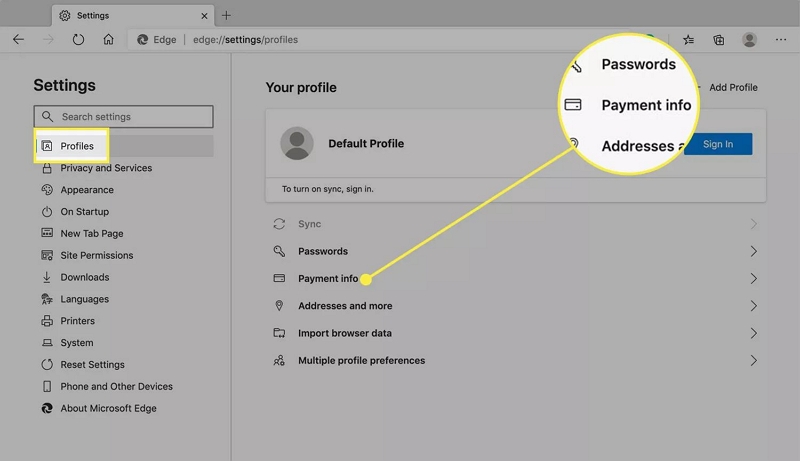This screenshot has width=800, height=461.
Task: Expand Addresses and more chevron
Action: [754, 306]
